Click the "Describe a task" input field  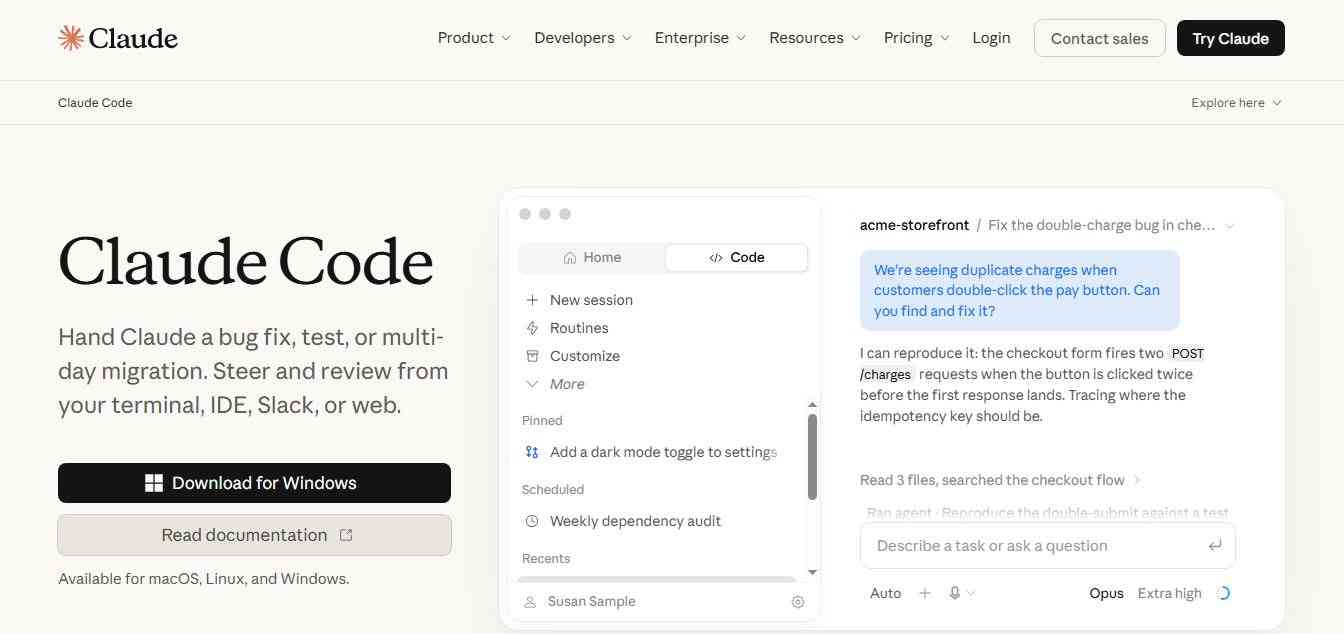click(1048, 546)
